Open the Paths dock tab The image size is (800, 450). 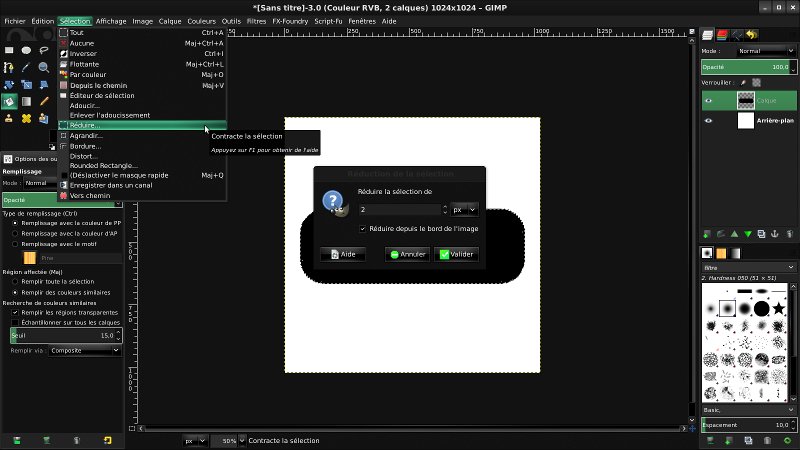(x=737, y=35)
